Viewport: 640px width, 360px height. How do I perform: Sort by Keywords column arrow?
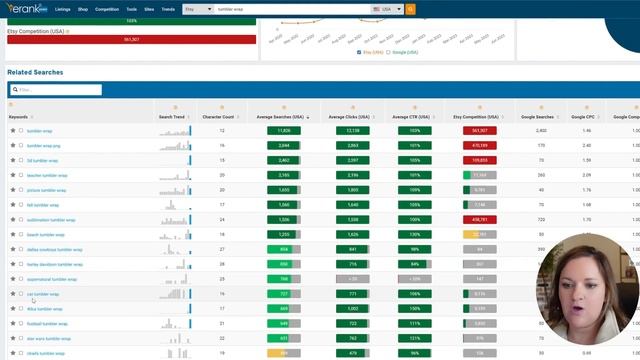point(32,117)
